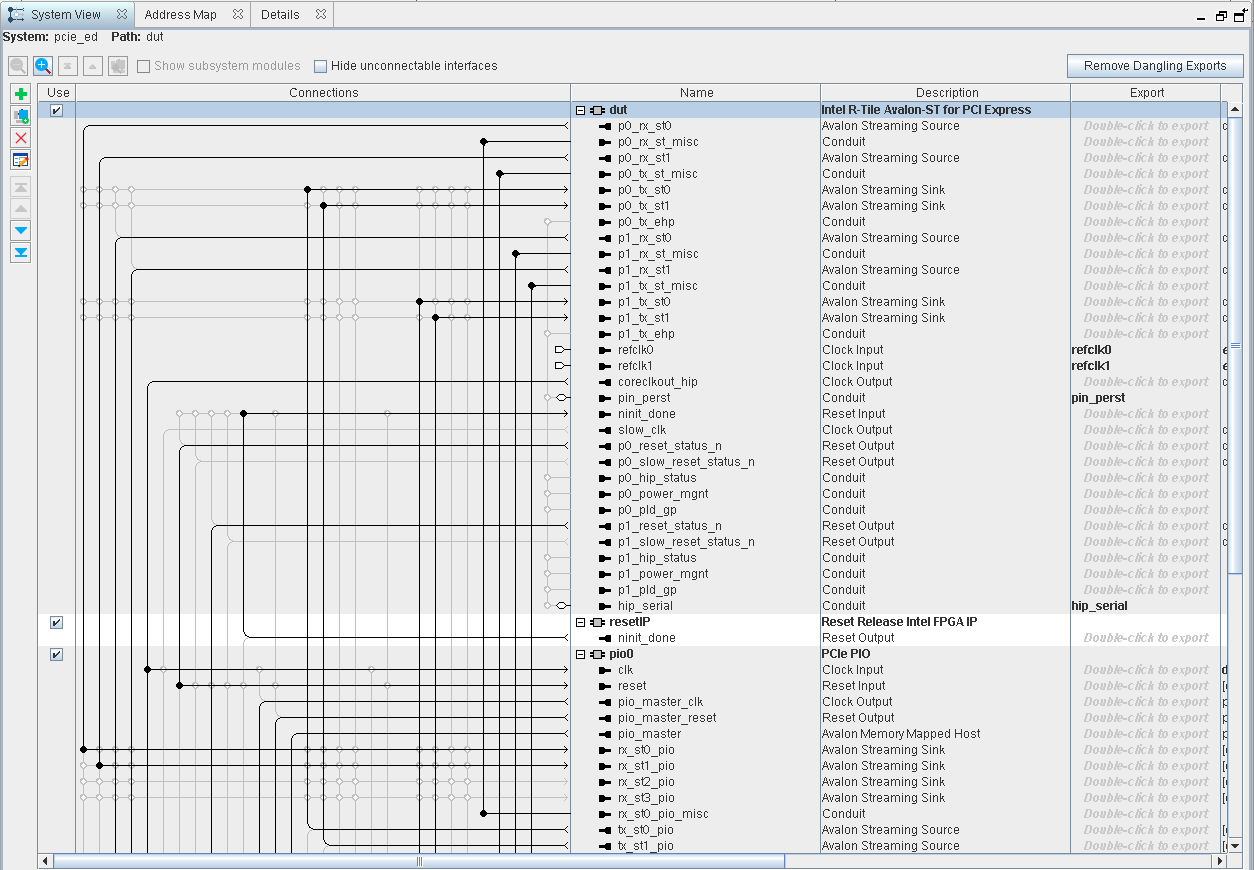
Task: Click the green plus add component icon
Action: click(21, 94)
